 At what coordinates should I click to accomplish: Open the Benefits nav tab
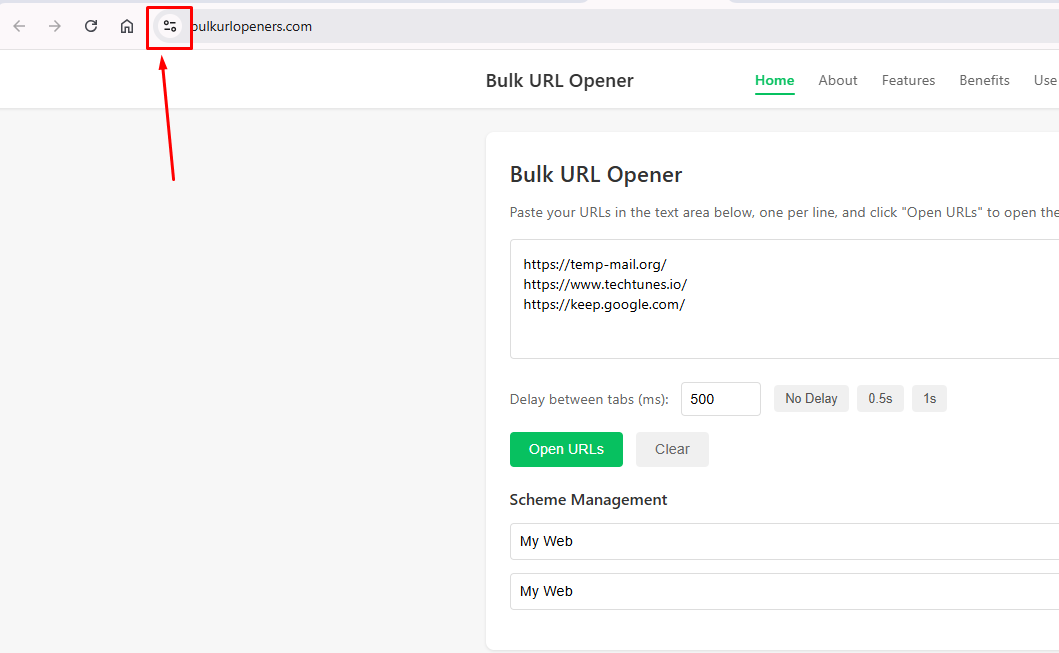tap(984, 80)
